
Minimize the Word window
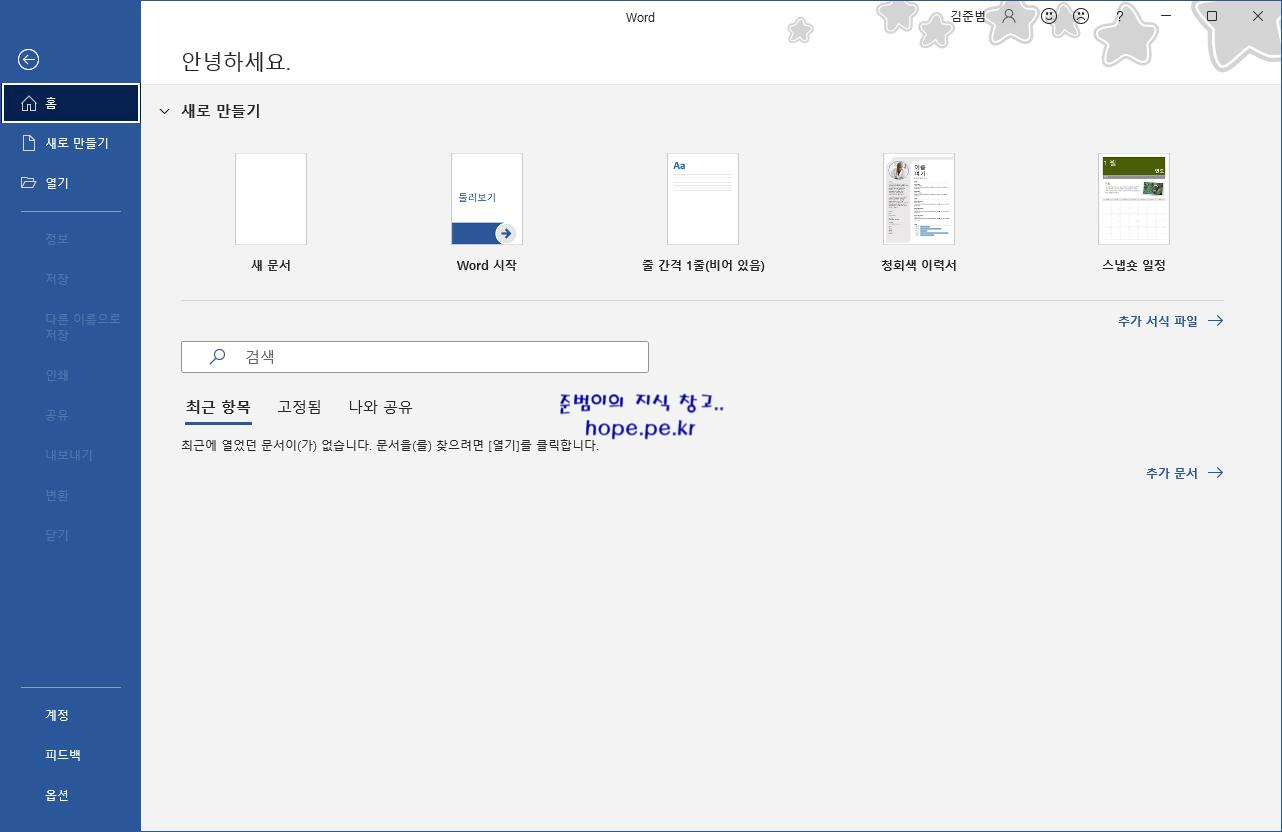1167,16
